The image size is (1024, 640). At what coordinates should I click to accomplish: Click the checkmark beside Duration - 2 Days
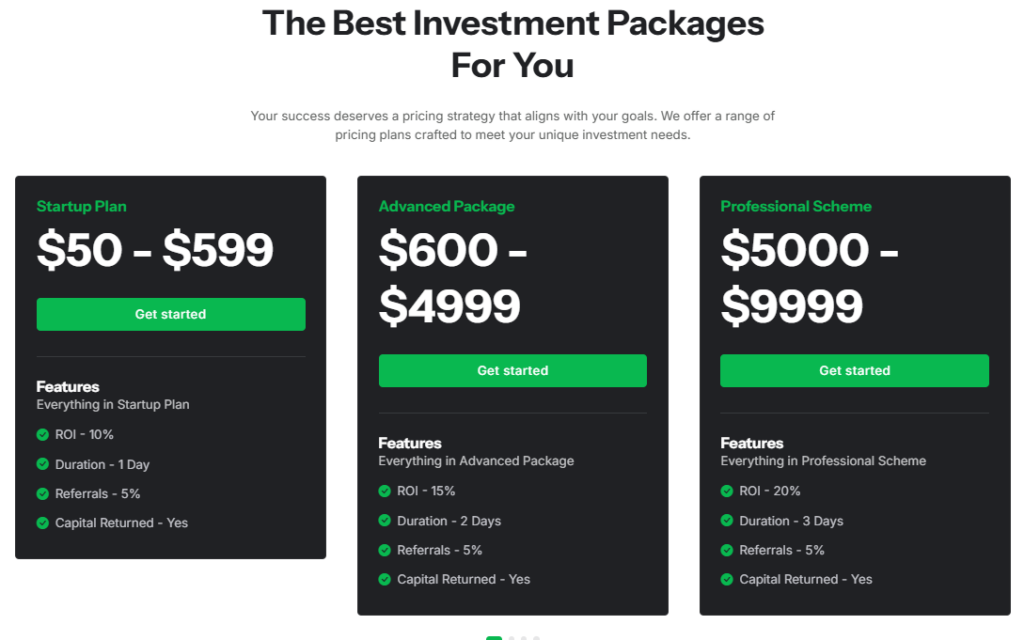point(385,521)
